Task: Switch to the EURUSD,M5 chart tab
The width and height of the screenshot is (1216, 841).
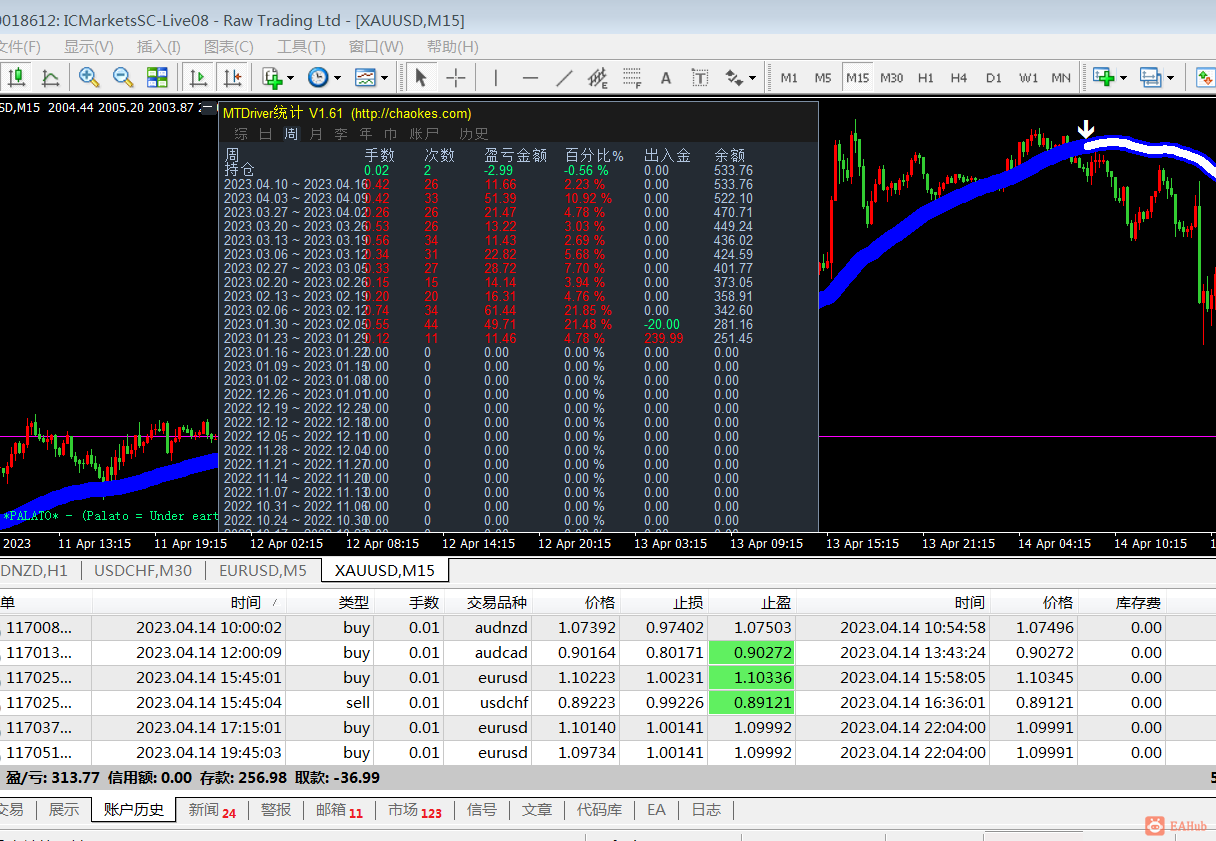Action: click(263, 570)
